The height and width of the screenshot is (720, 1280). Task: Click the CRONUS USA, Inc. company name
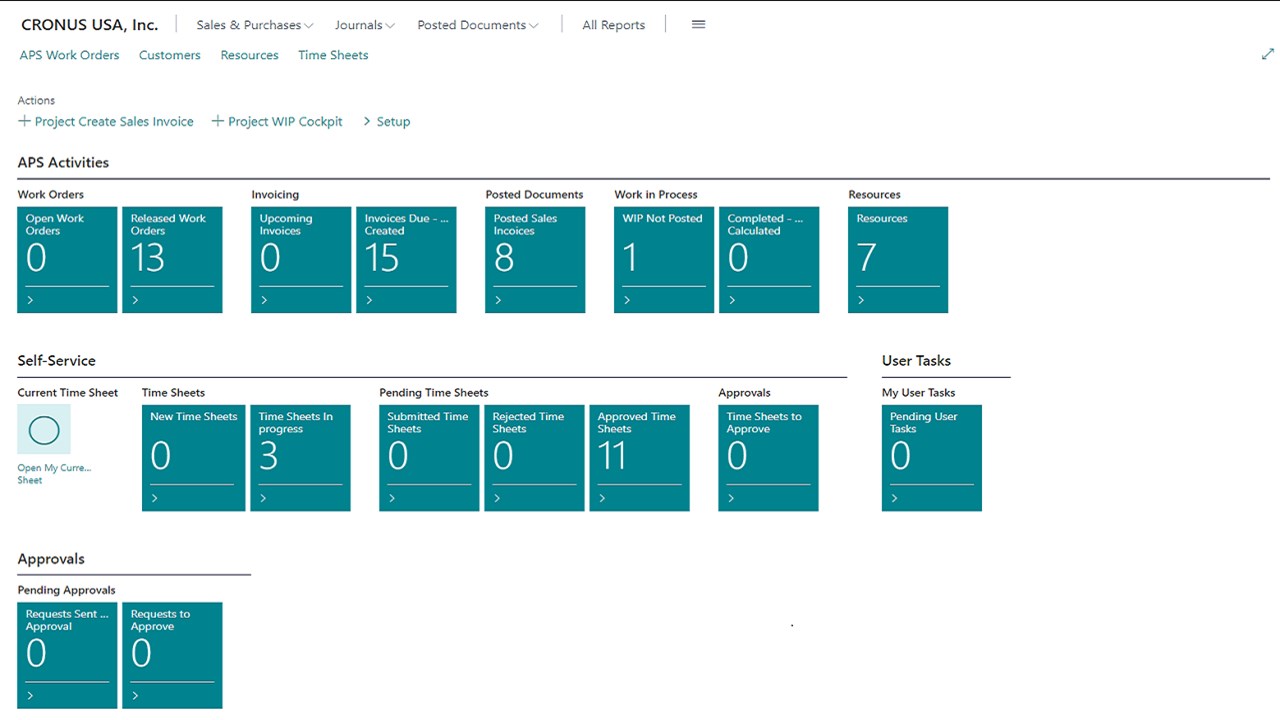(90, 25)
